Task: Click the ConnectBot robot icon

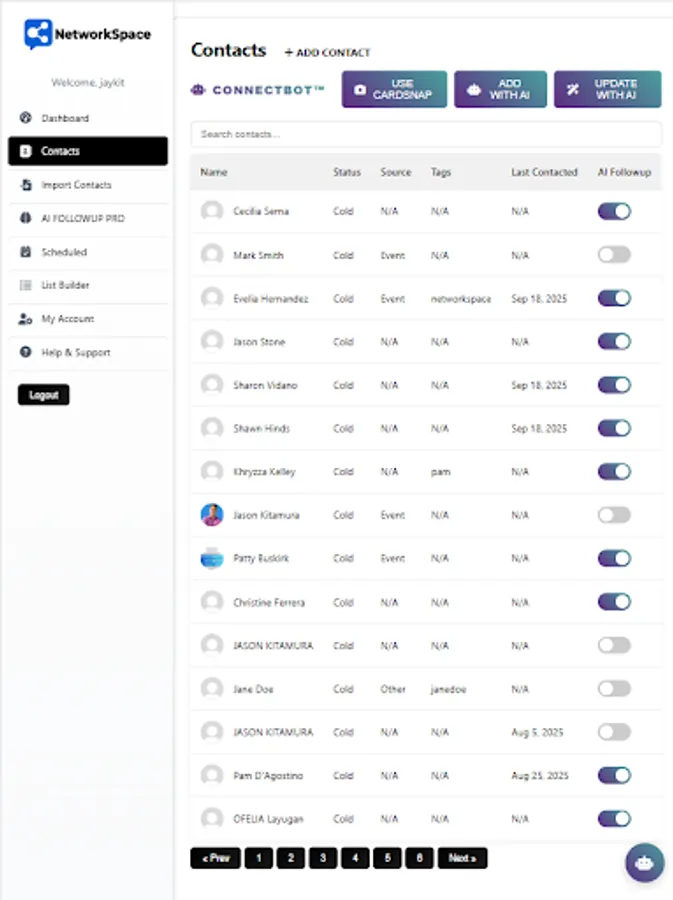Action: (197, 90)
